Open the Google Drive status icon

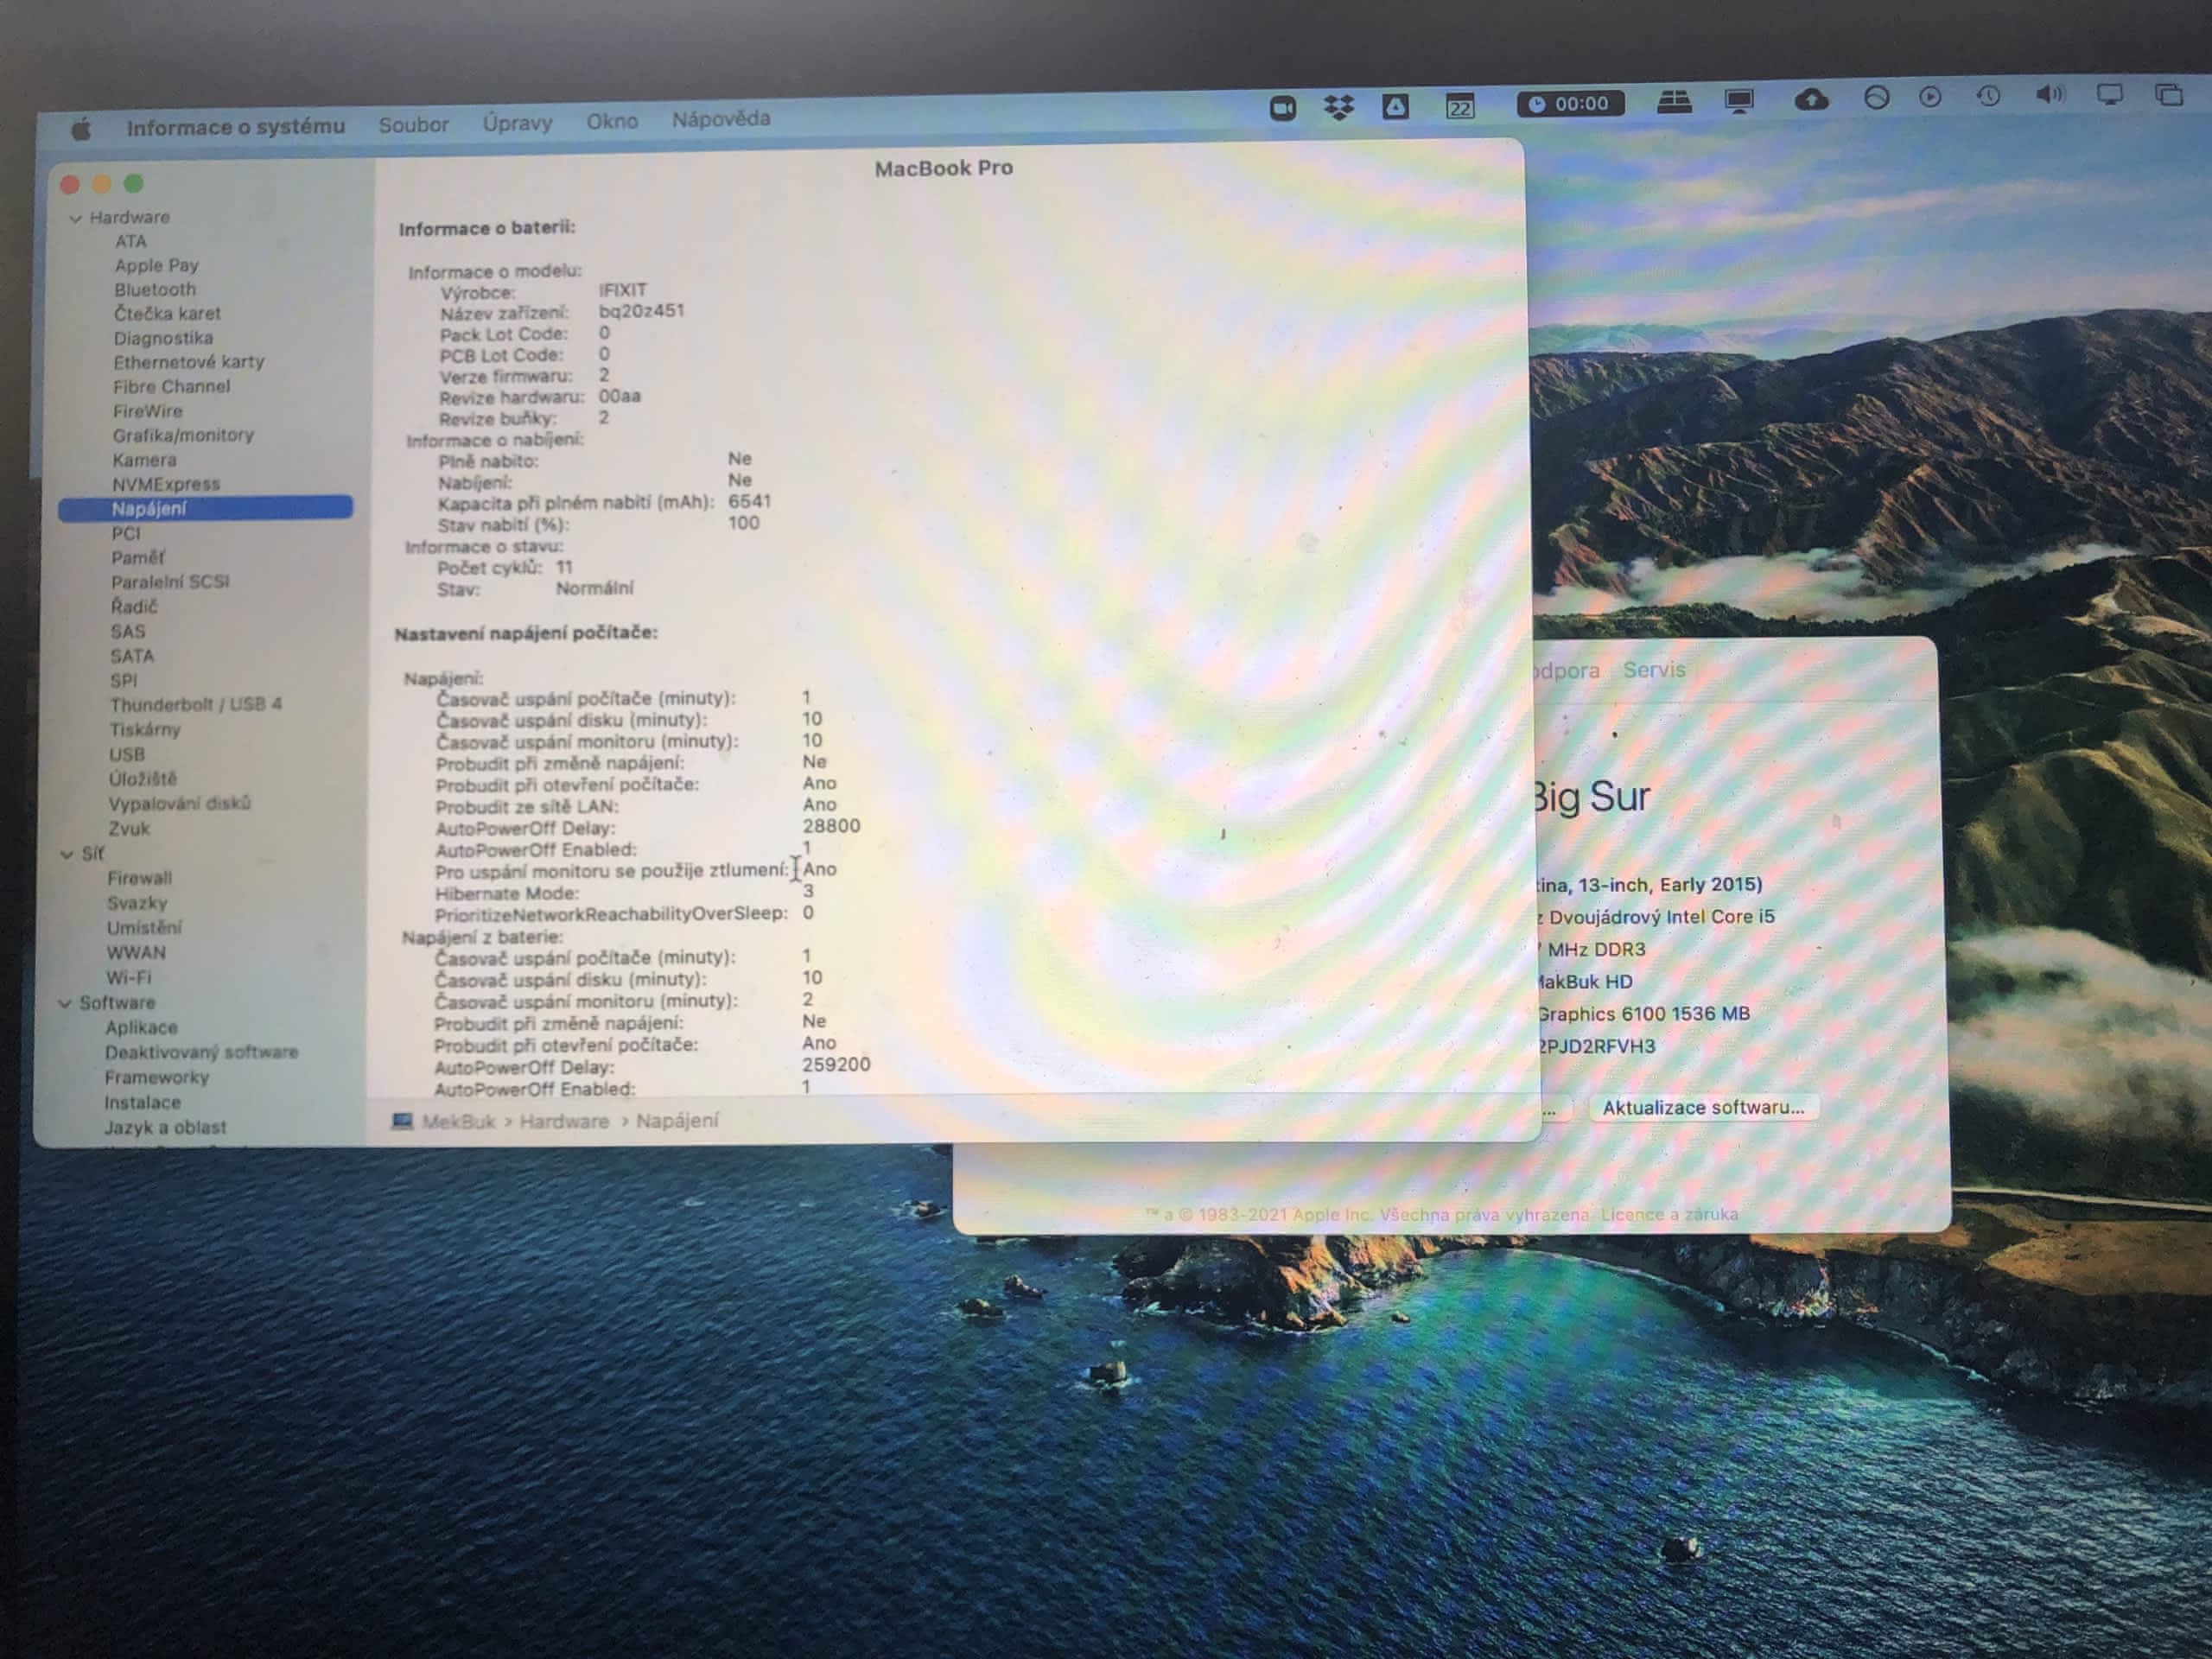pyautogui.click(x=1395, y=106)
